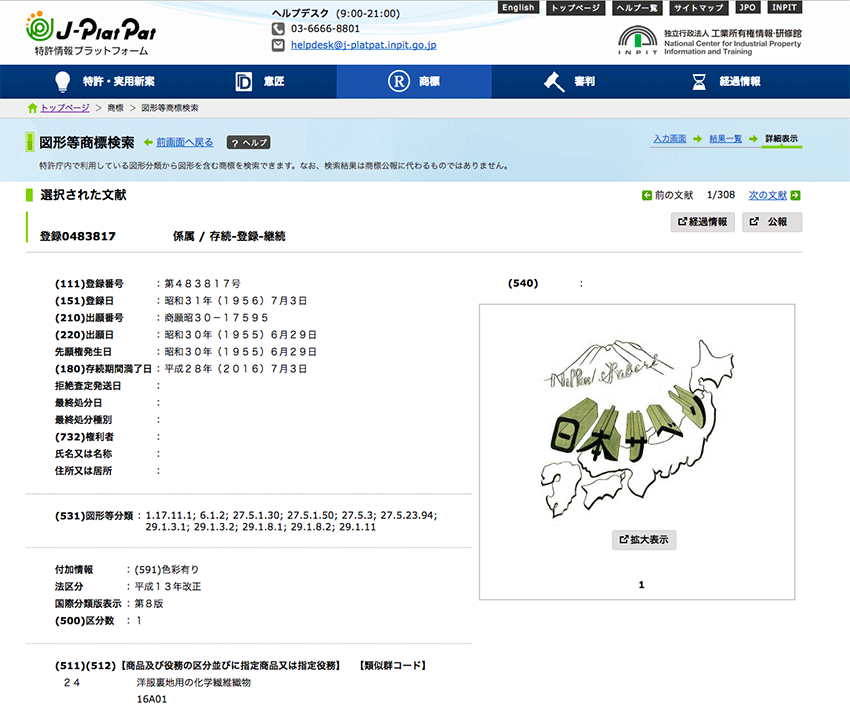Click the trademark image of Japan map
Image resolution: width=850 pixels, height=727 pixels.
(x=638, y=428)
